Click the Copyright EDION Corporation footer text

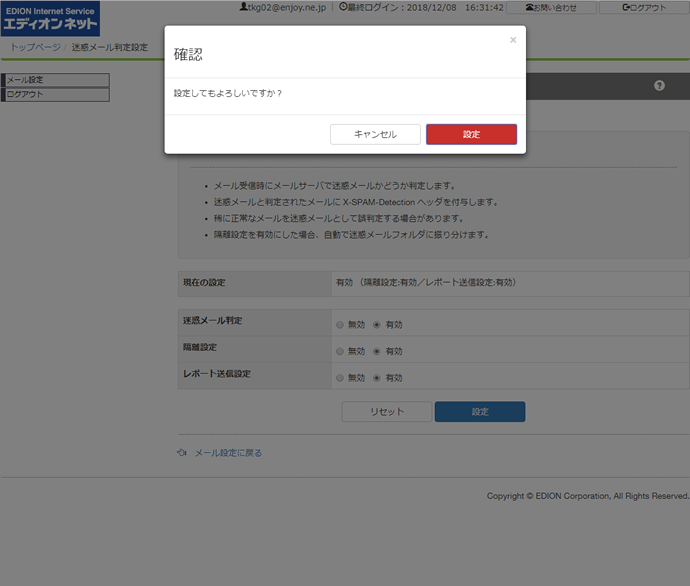588,496
